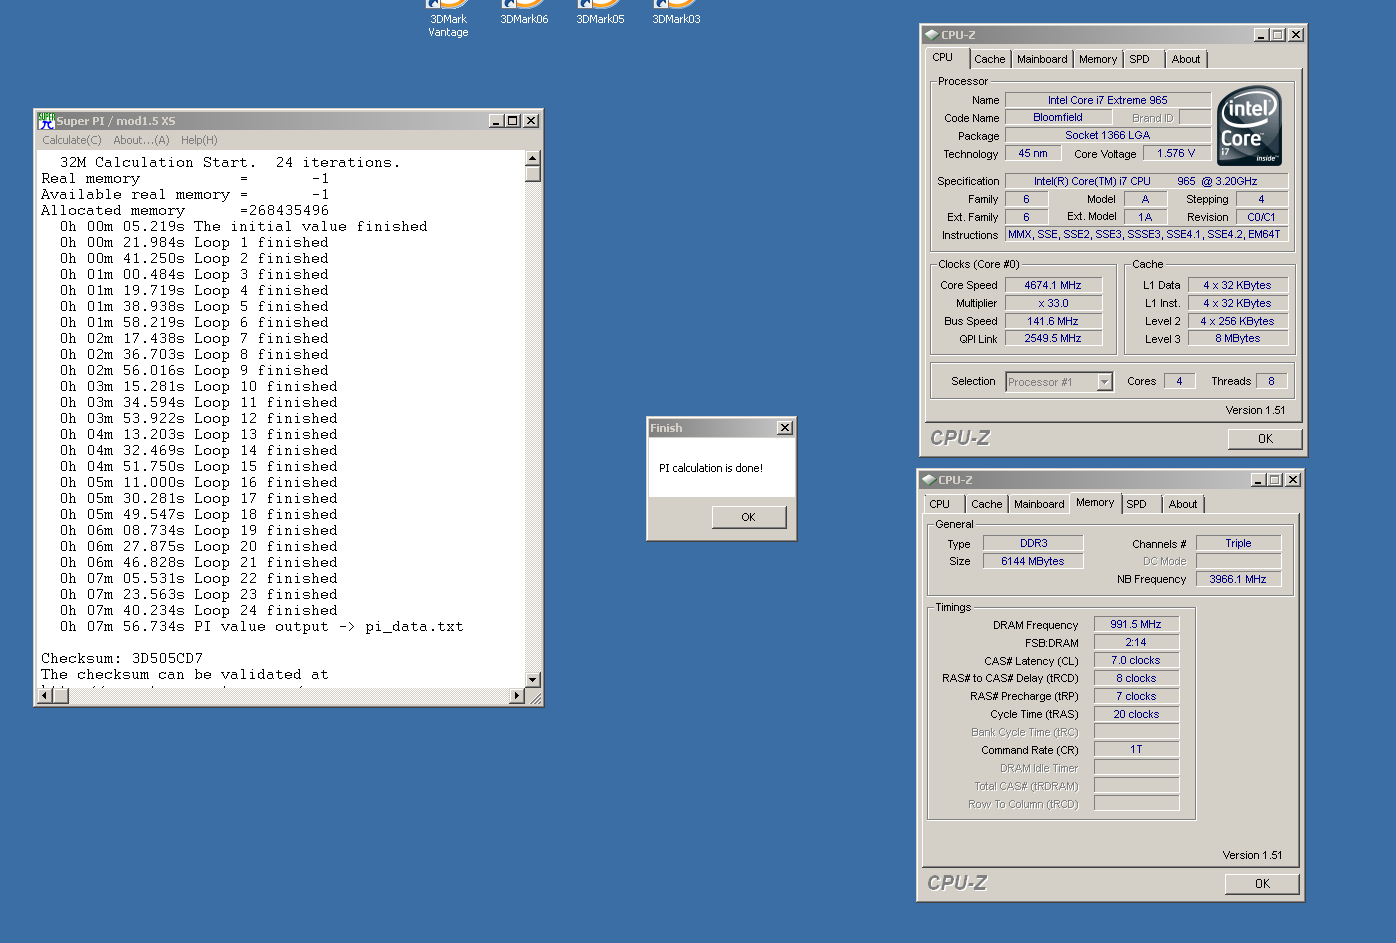Click the top CPU-Z window title icon
This screenshot has width=1396, height=943.
[931, 35]
